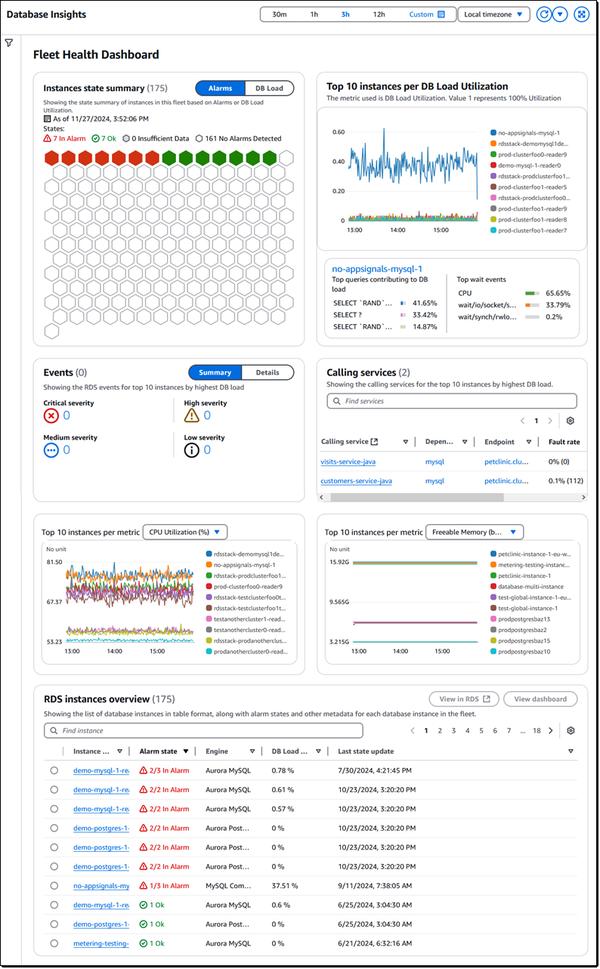The image size is (600, 969).
Task: Select radio for demo-postgres row with 1 Ok
Action: pos(54,924)
